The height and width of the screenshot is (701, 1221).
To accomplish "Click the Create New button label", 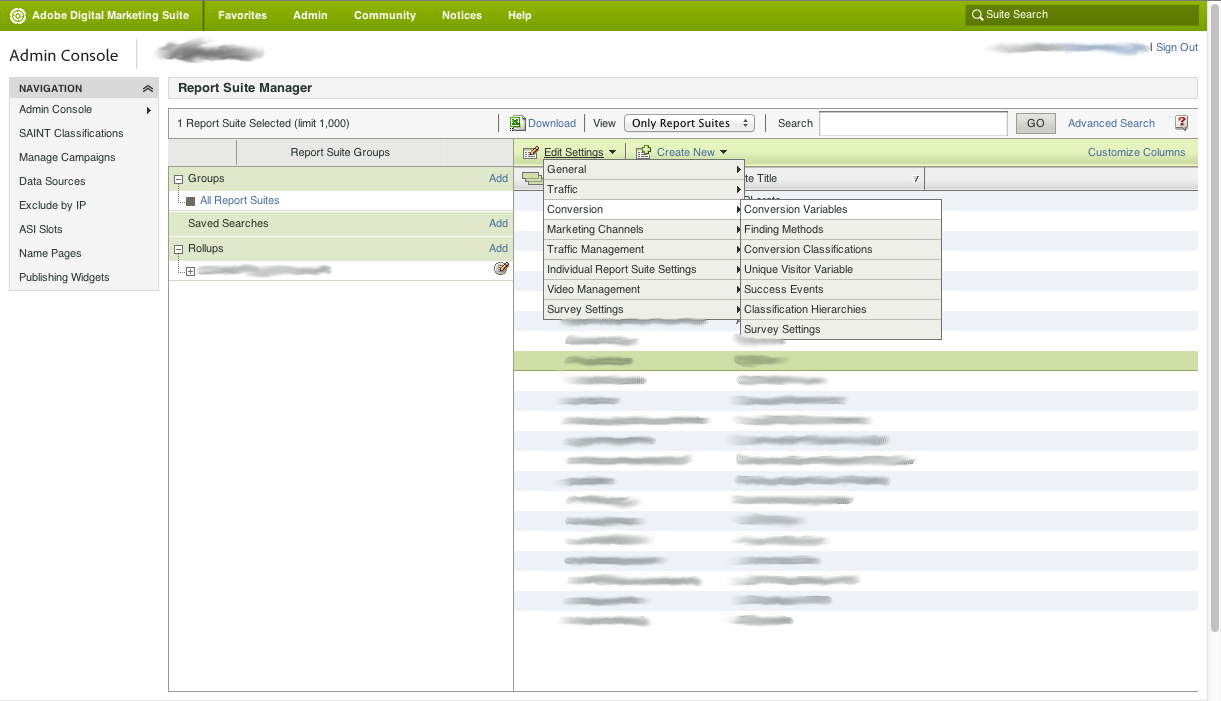I will click(686, 152).
